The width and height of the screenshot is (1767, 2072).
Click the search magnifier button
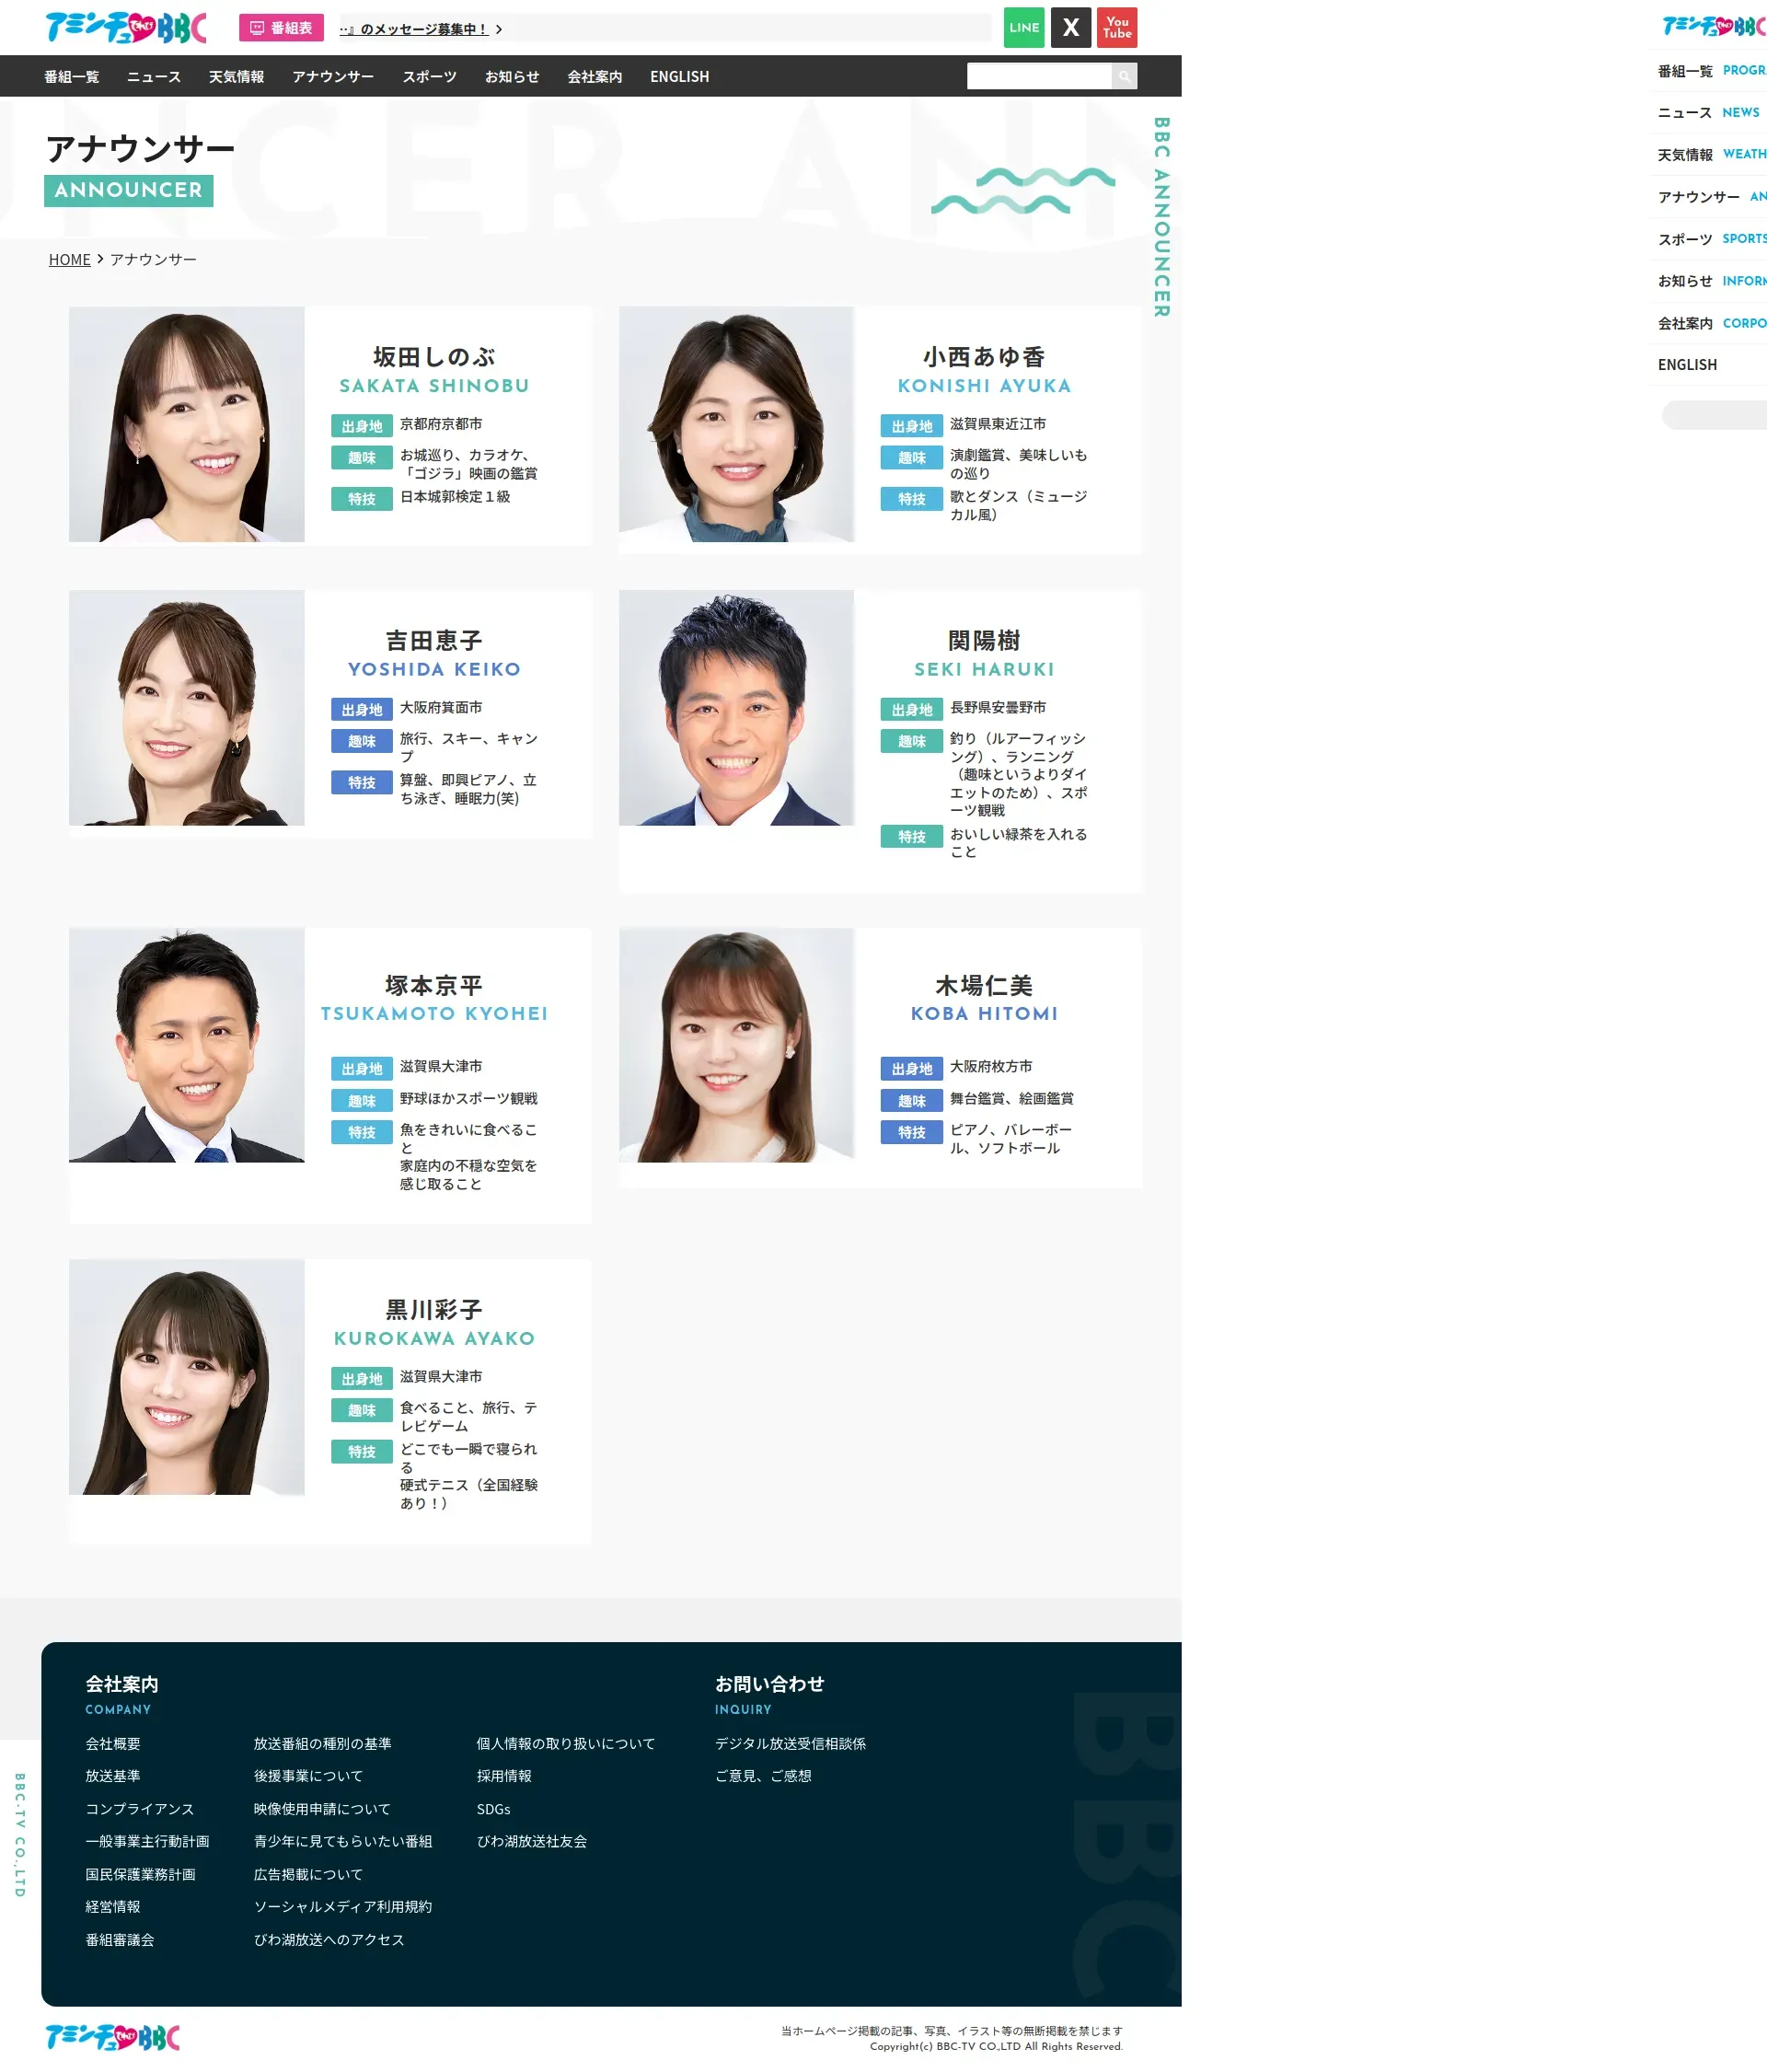[x=1124, y=76]
